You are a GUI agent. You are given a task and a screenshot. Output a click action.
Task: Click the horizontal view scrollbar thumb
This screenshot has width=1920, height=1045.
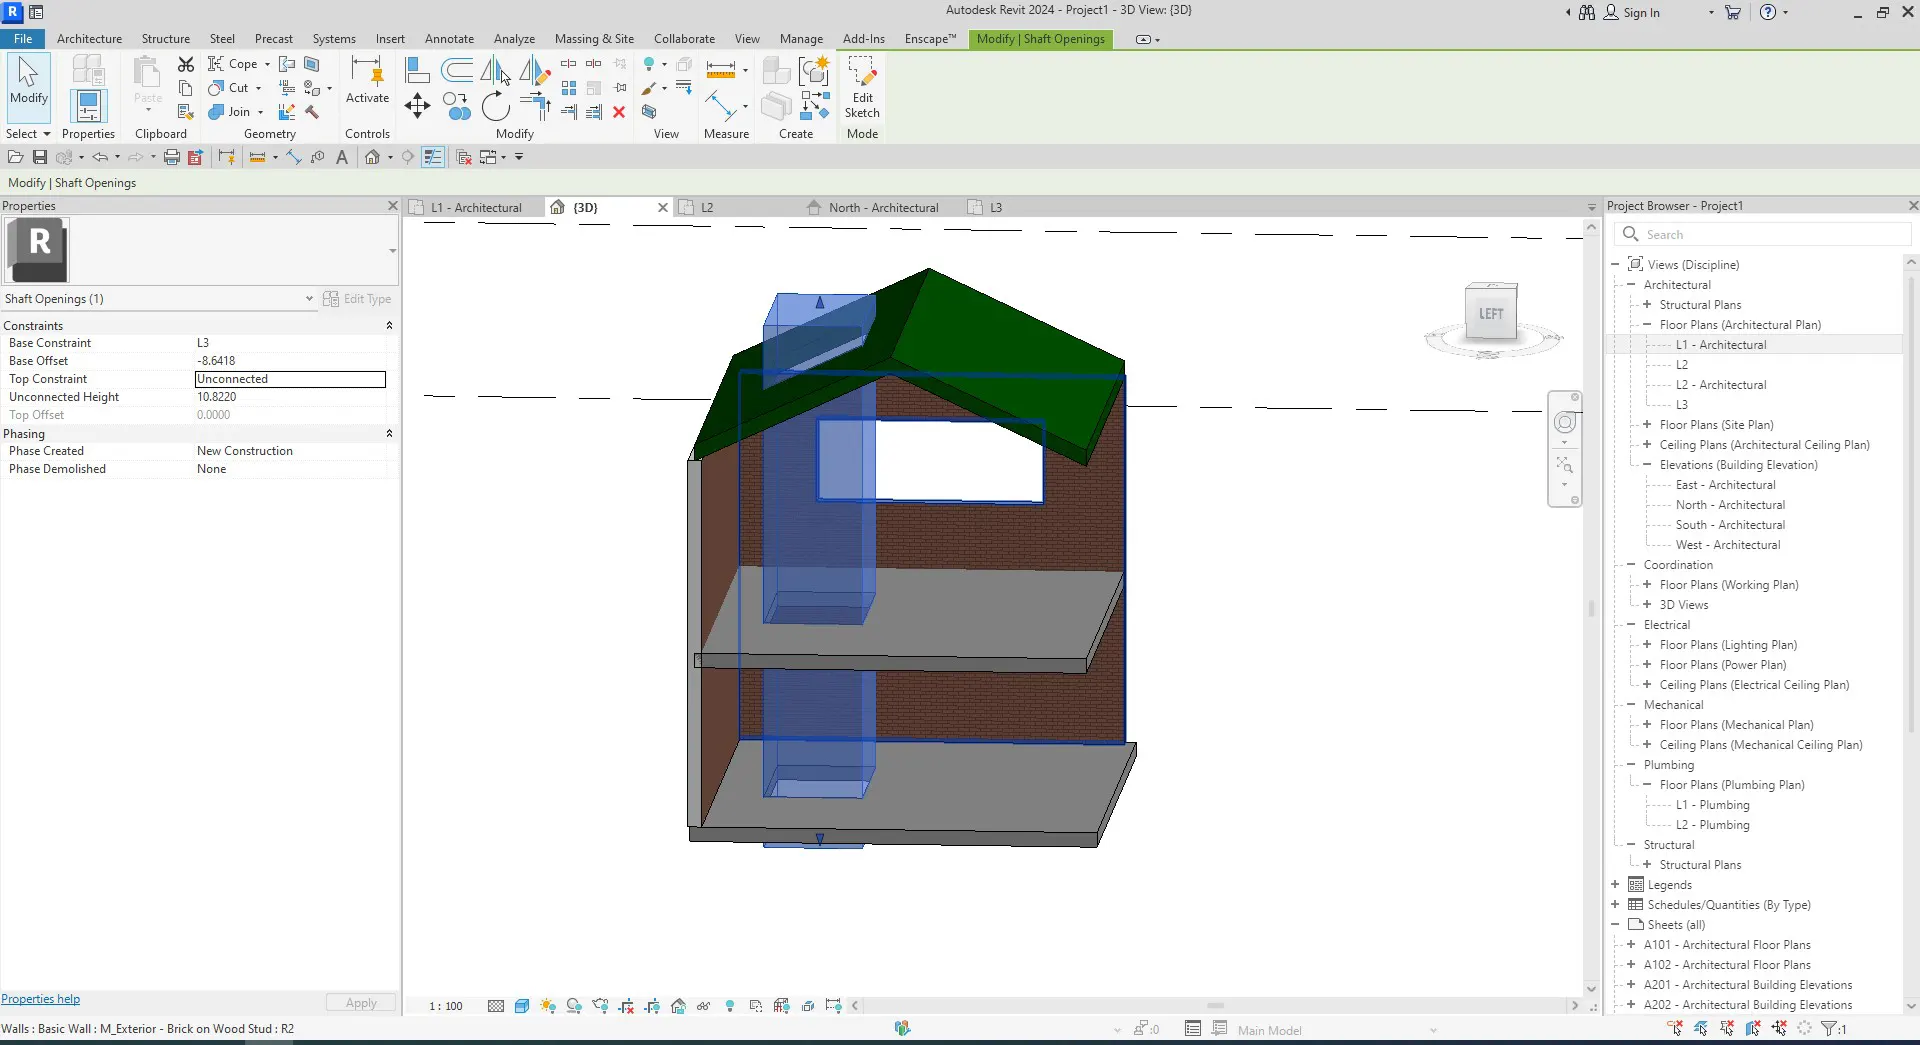pyautogui.click(x=1215, y=1006)
